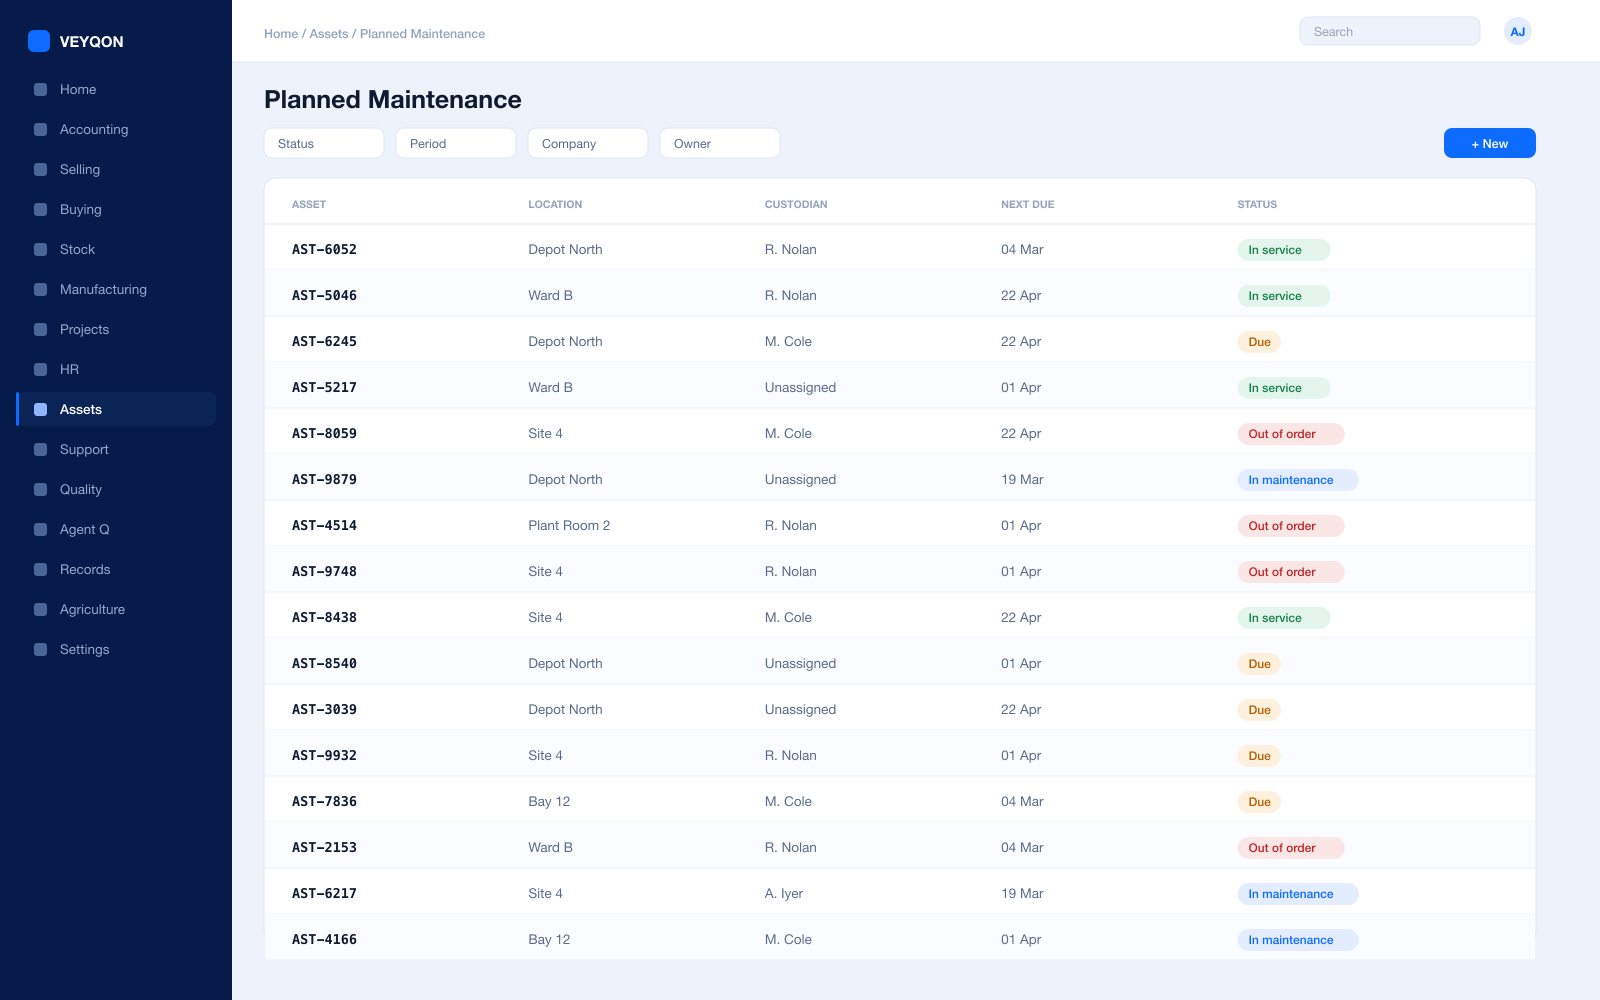This screenshot has height=1000, width=1600.
Task: Click Bay 12 location in AST-7836 row
Action: click(549, 801)
